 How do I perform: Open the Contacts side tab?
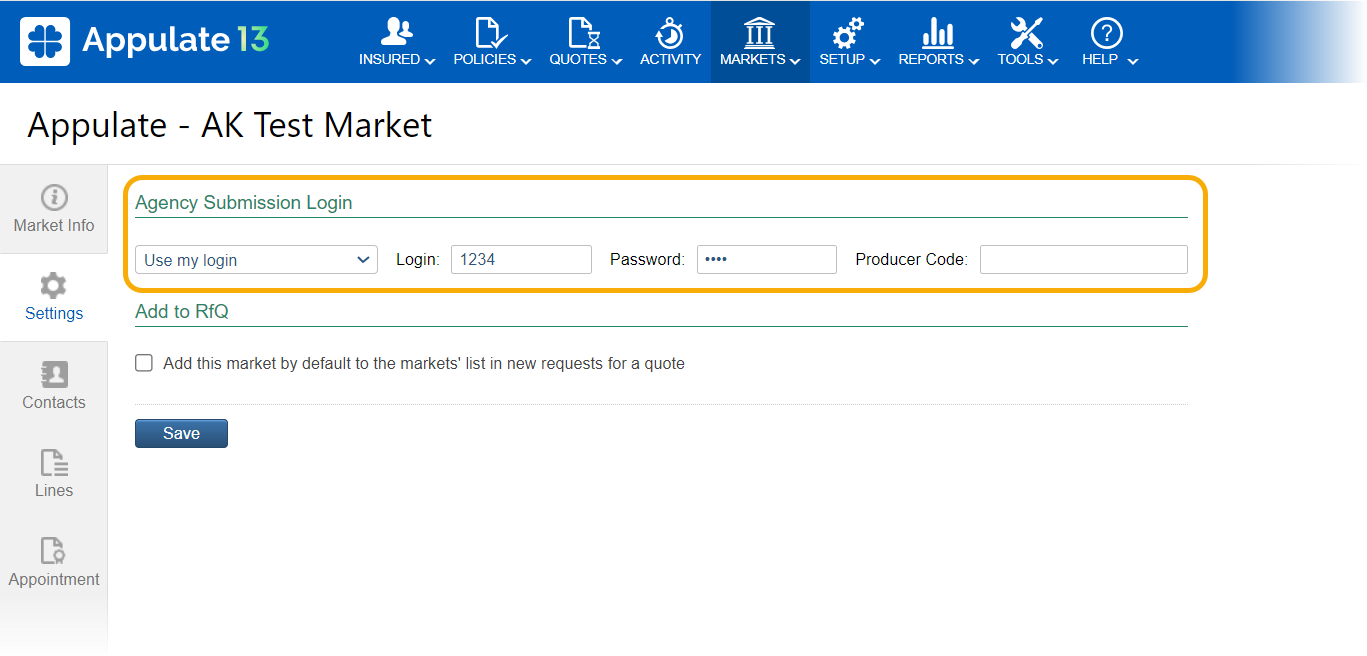(x=54, y=386)
